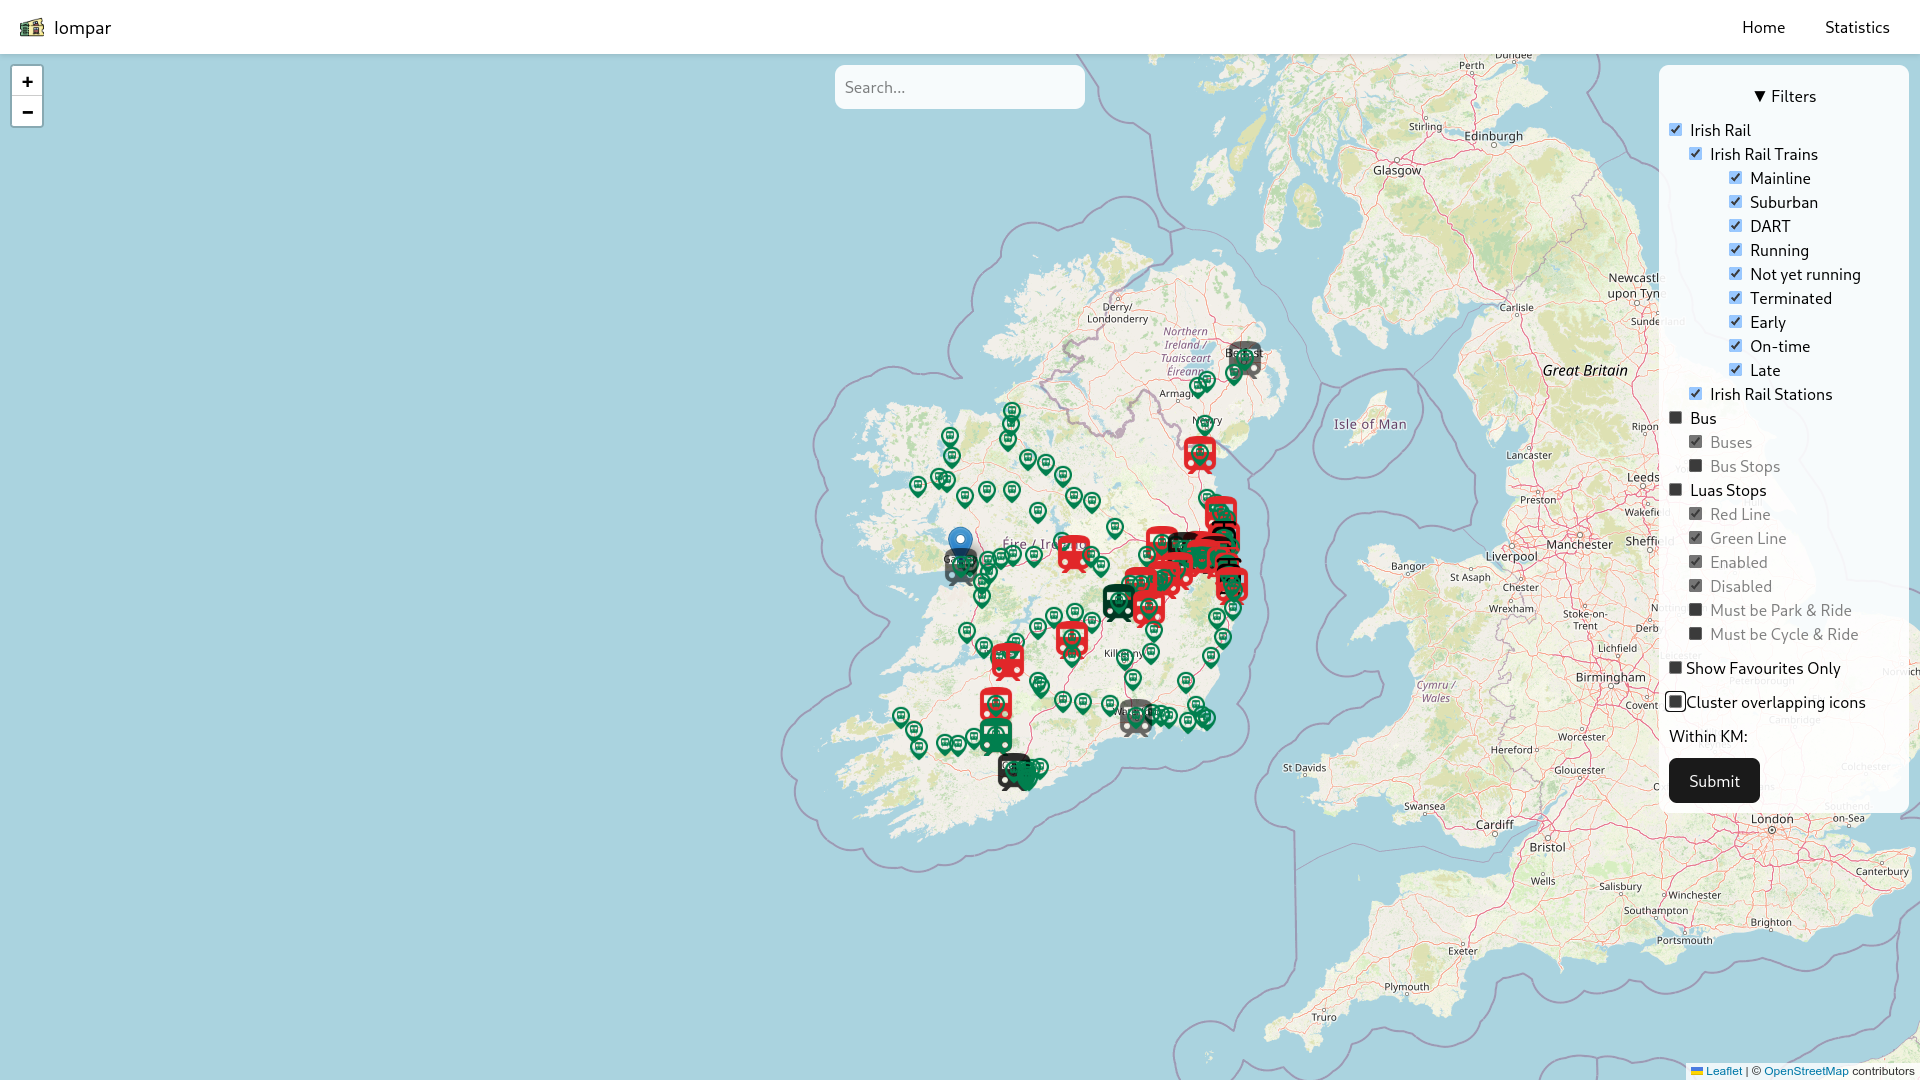This screenshot has width=1920, height=1080.
Task: Click the northernmost station pin at Sligo
Action: (1012, 412)
